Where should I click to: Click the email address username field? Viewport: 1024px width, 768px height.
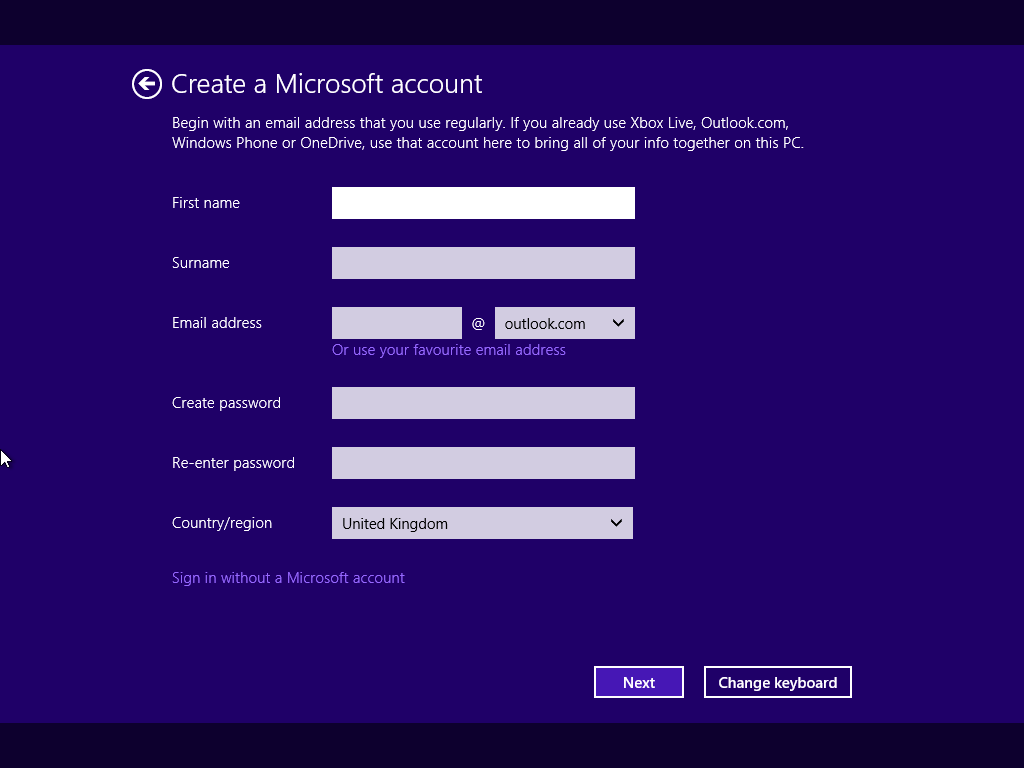[x=396, y=323]
